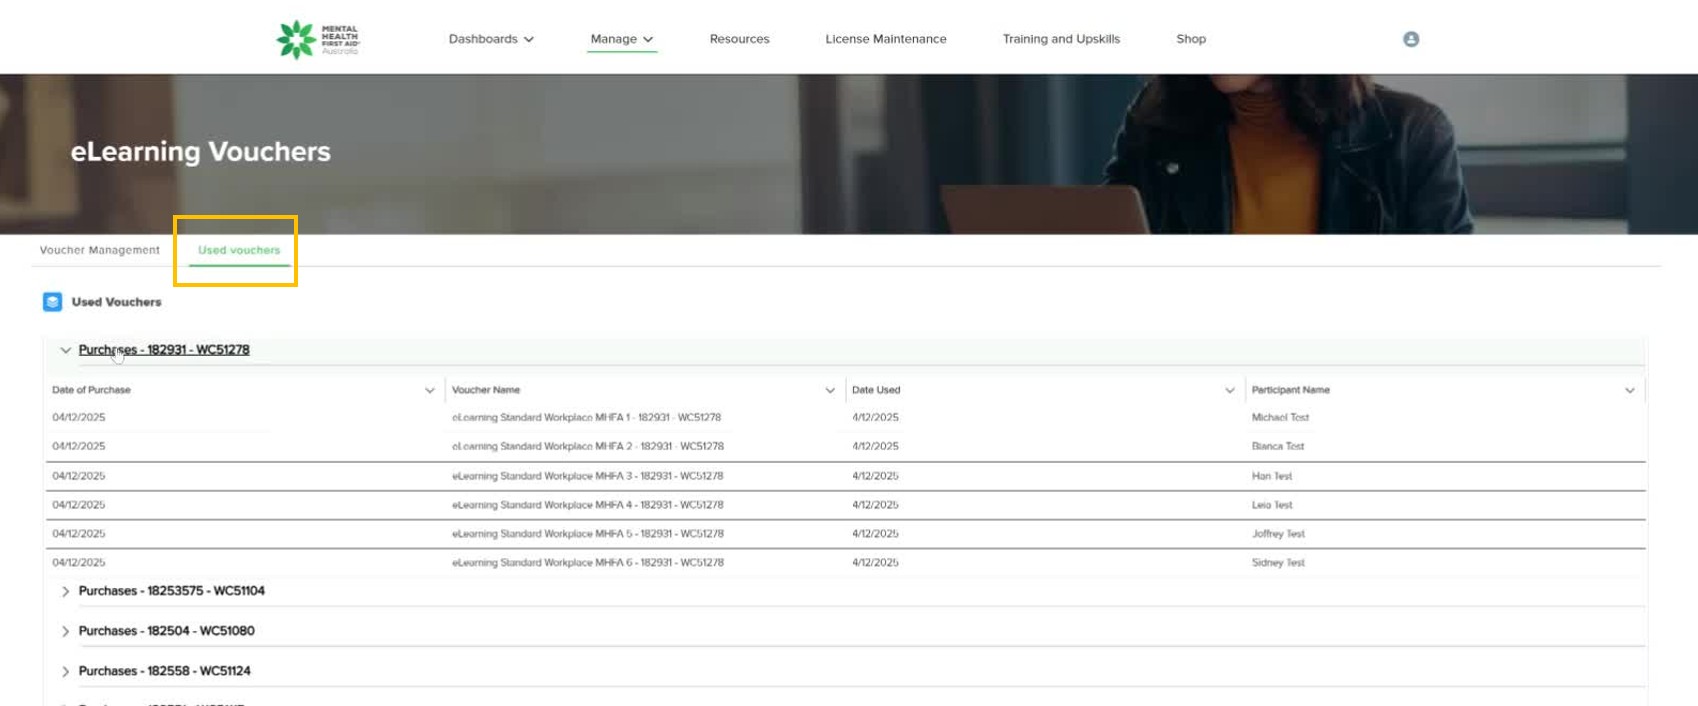
Task: Collapse the Purchases - 182931 - WC51278 group
Action: 66,350
